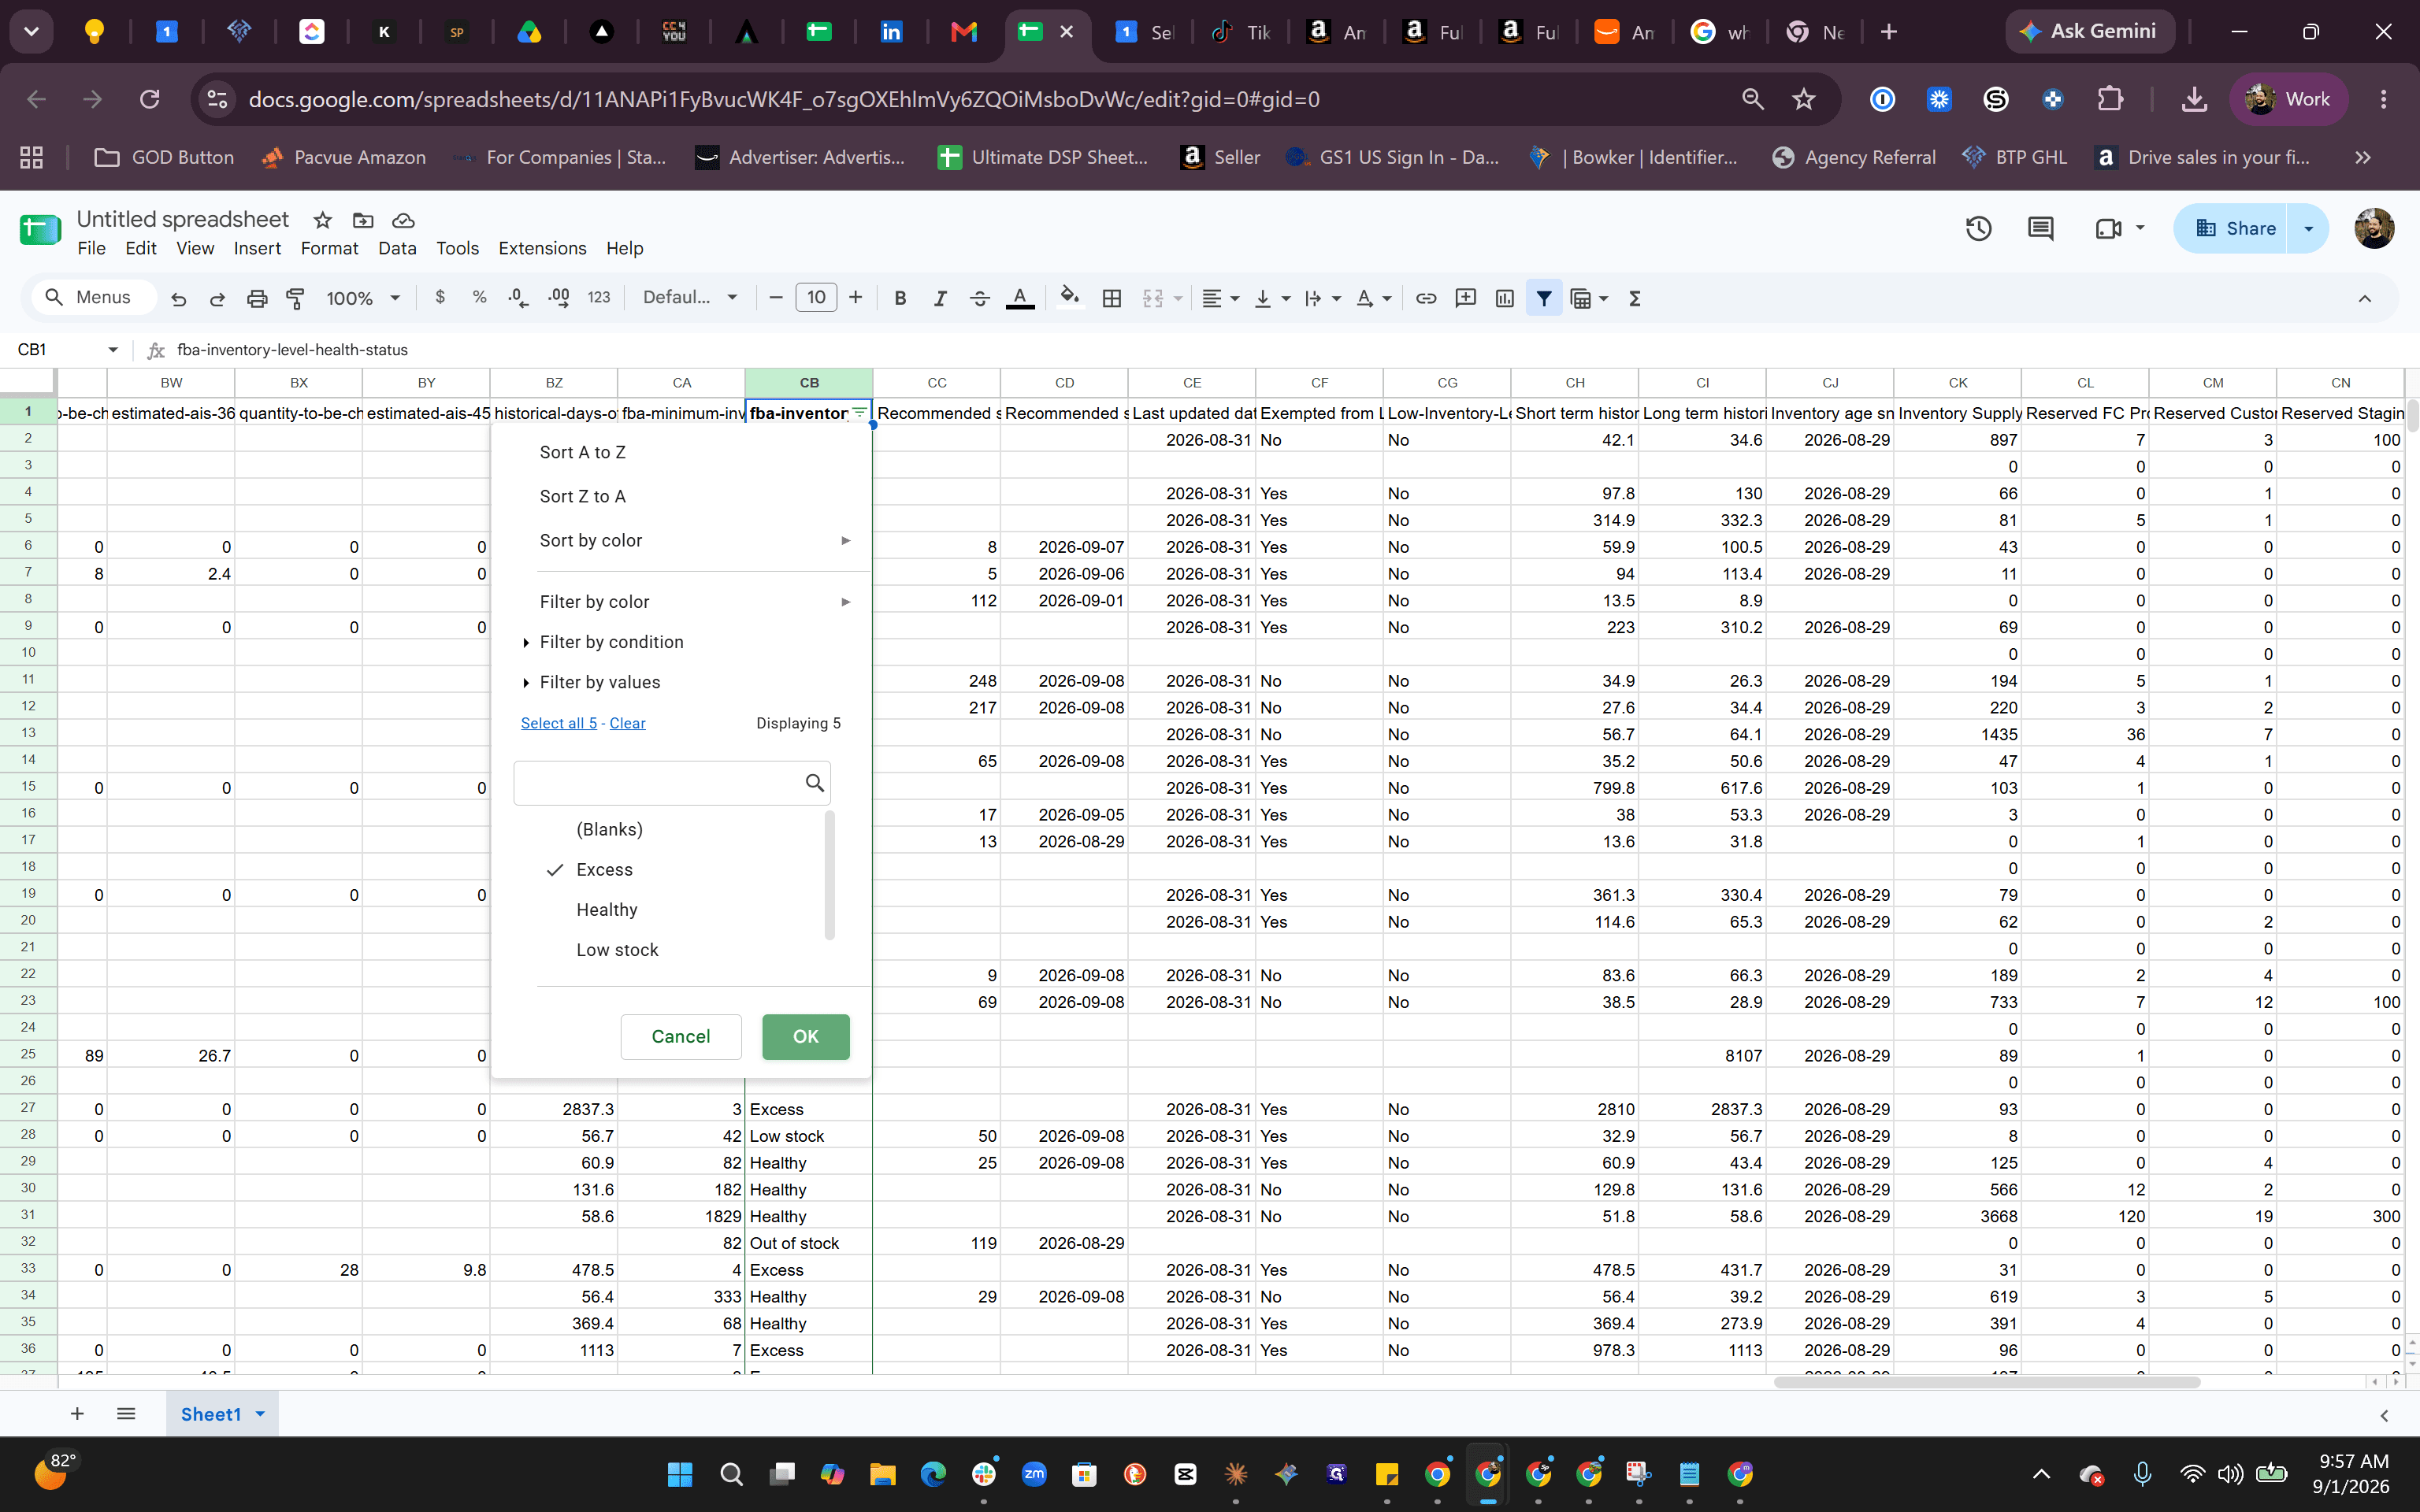The height and width of the screenshot is (1512, 2420).
Task: Toggle strikethrough formatting
Action: click(x=980, y=298)
